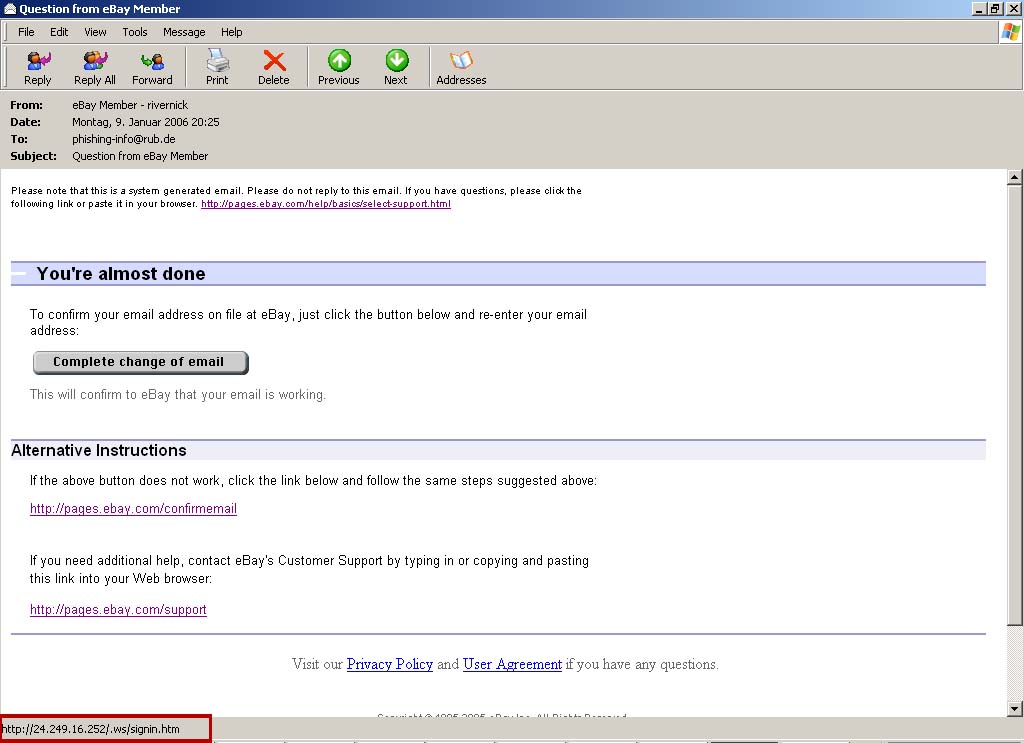Viewport: 1024px width, 743px height.
Task: Click the date 'Montag, 9. Januar 2006 20:25'
Action: click(146, 122)
